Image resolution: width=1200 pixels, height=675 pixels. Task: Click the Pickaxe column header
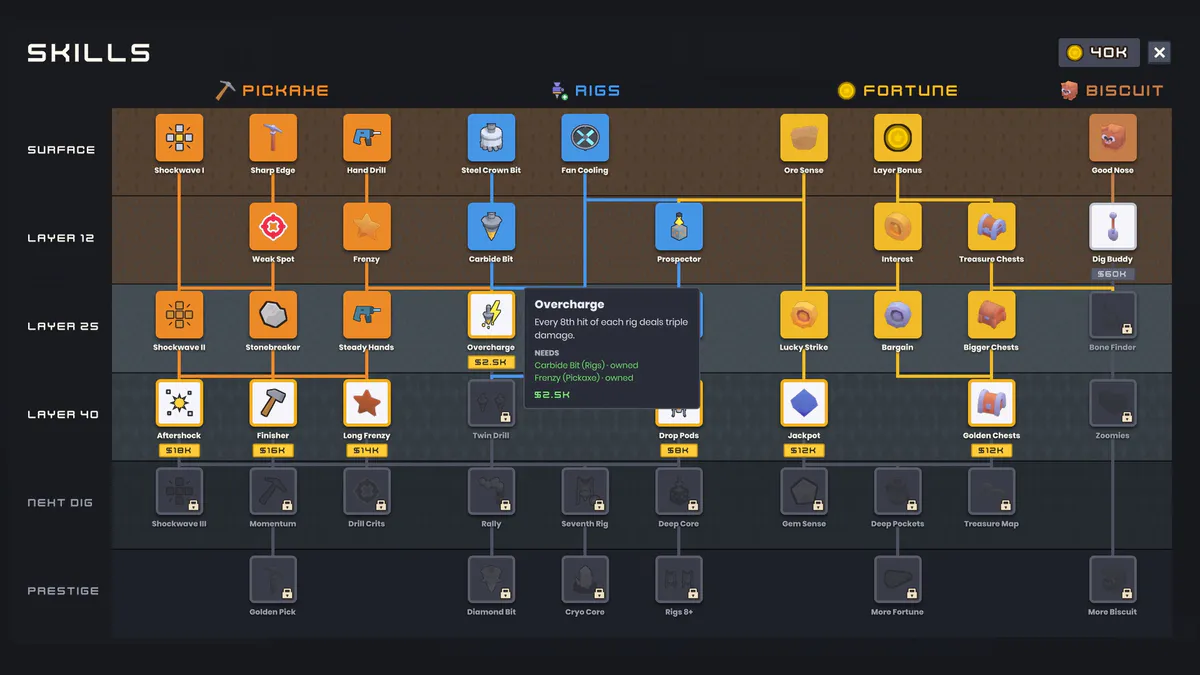click(272, 91)
